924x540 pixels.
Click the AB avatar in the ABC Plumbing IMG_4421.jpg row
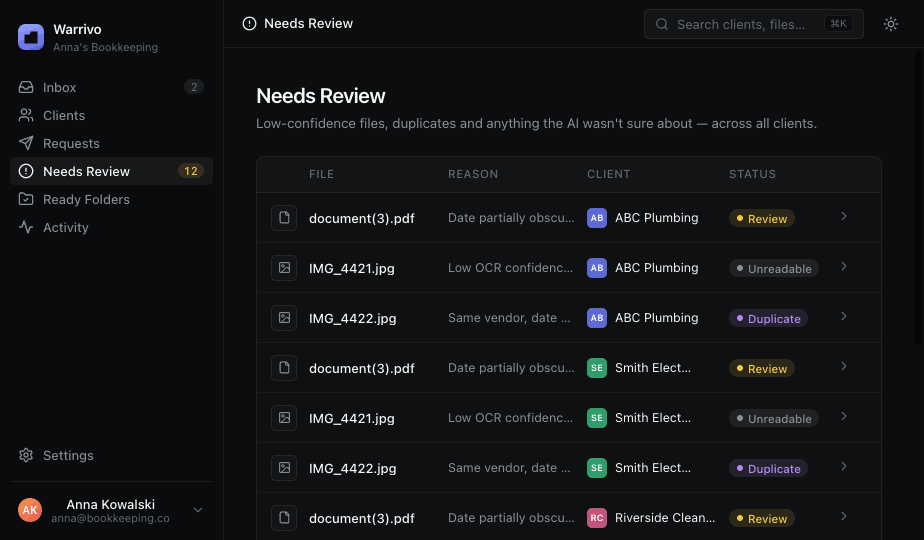597,268
